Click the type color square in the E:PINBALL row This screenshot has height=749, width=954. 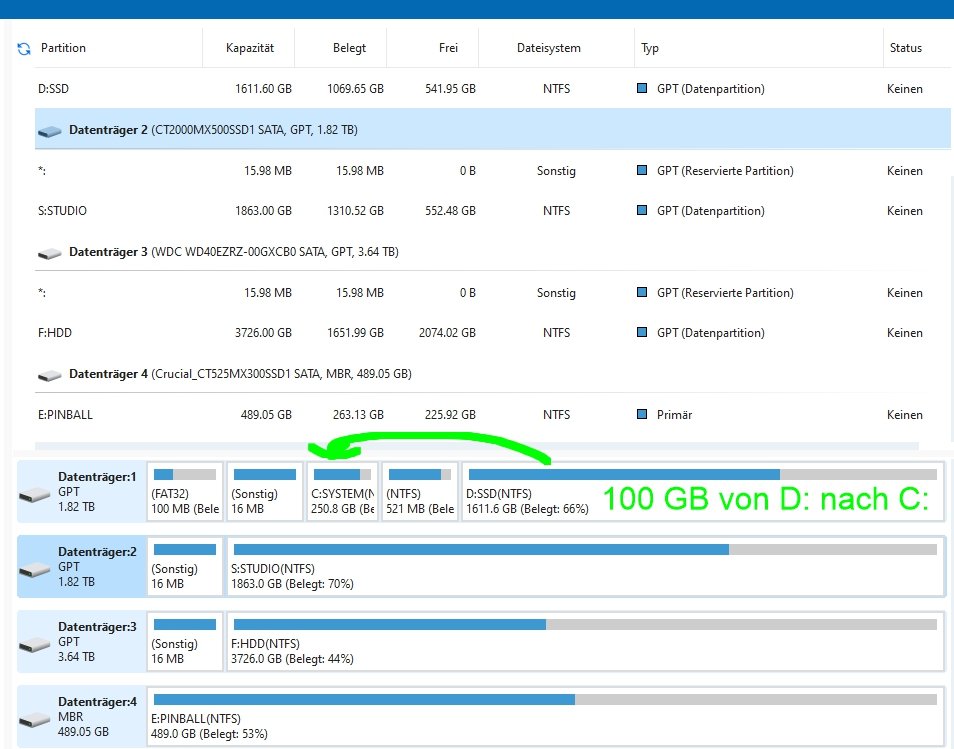click(x=641, y=414)
